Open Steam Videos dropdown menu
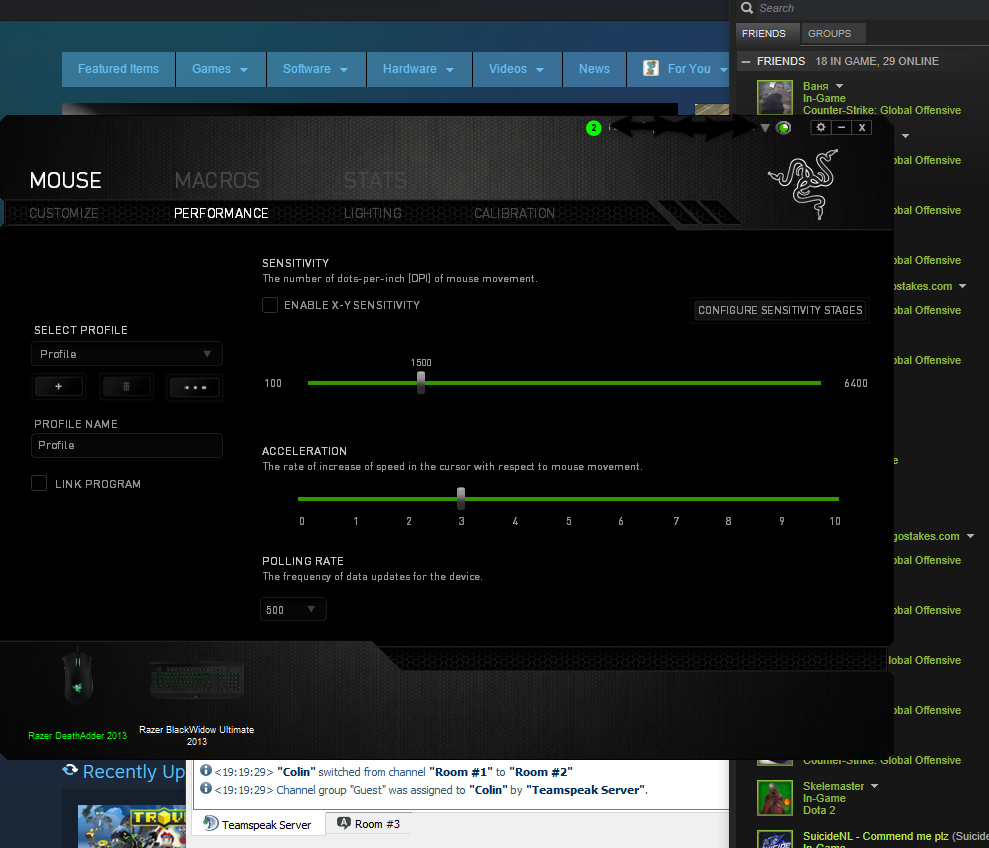989x848 pixels. coord(517,69)
